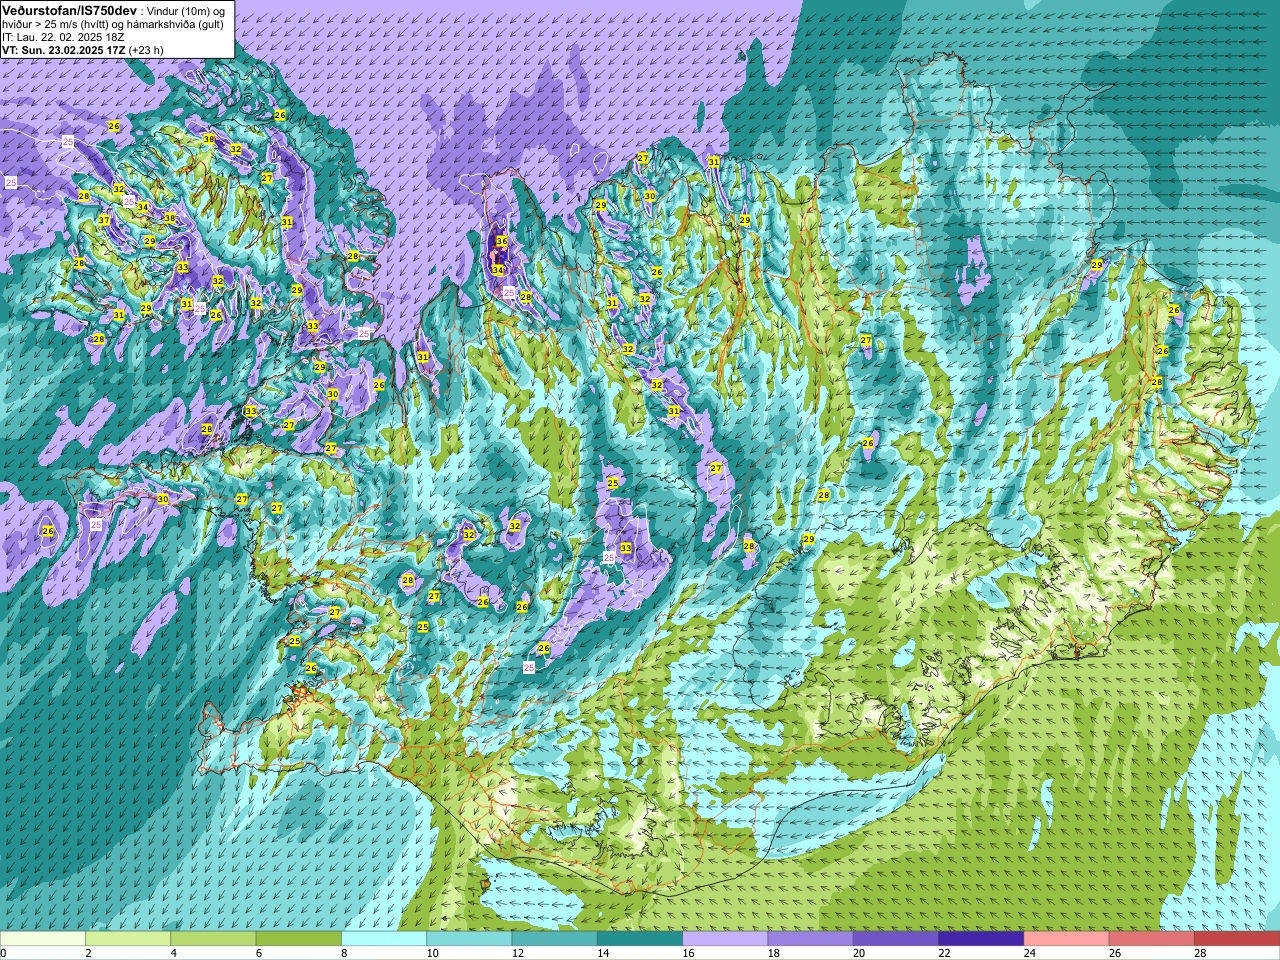Click legend scale tick label "16"
The height and width of the screenshot is (960, 1280).
tap(688, 953)
